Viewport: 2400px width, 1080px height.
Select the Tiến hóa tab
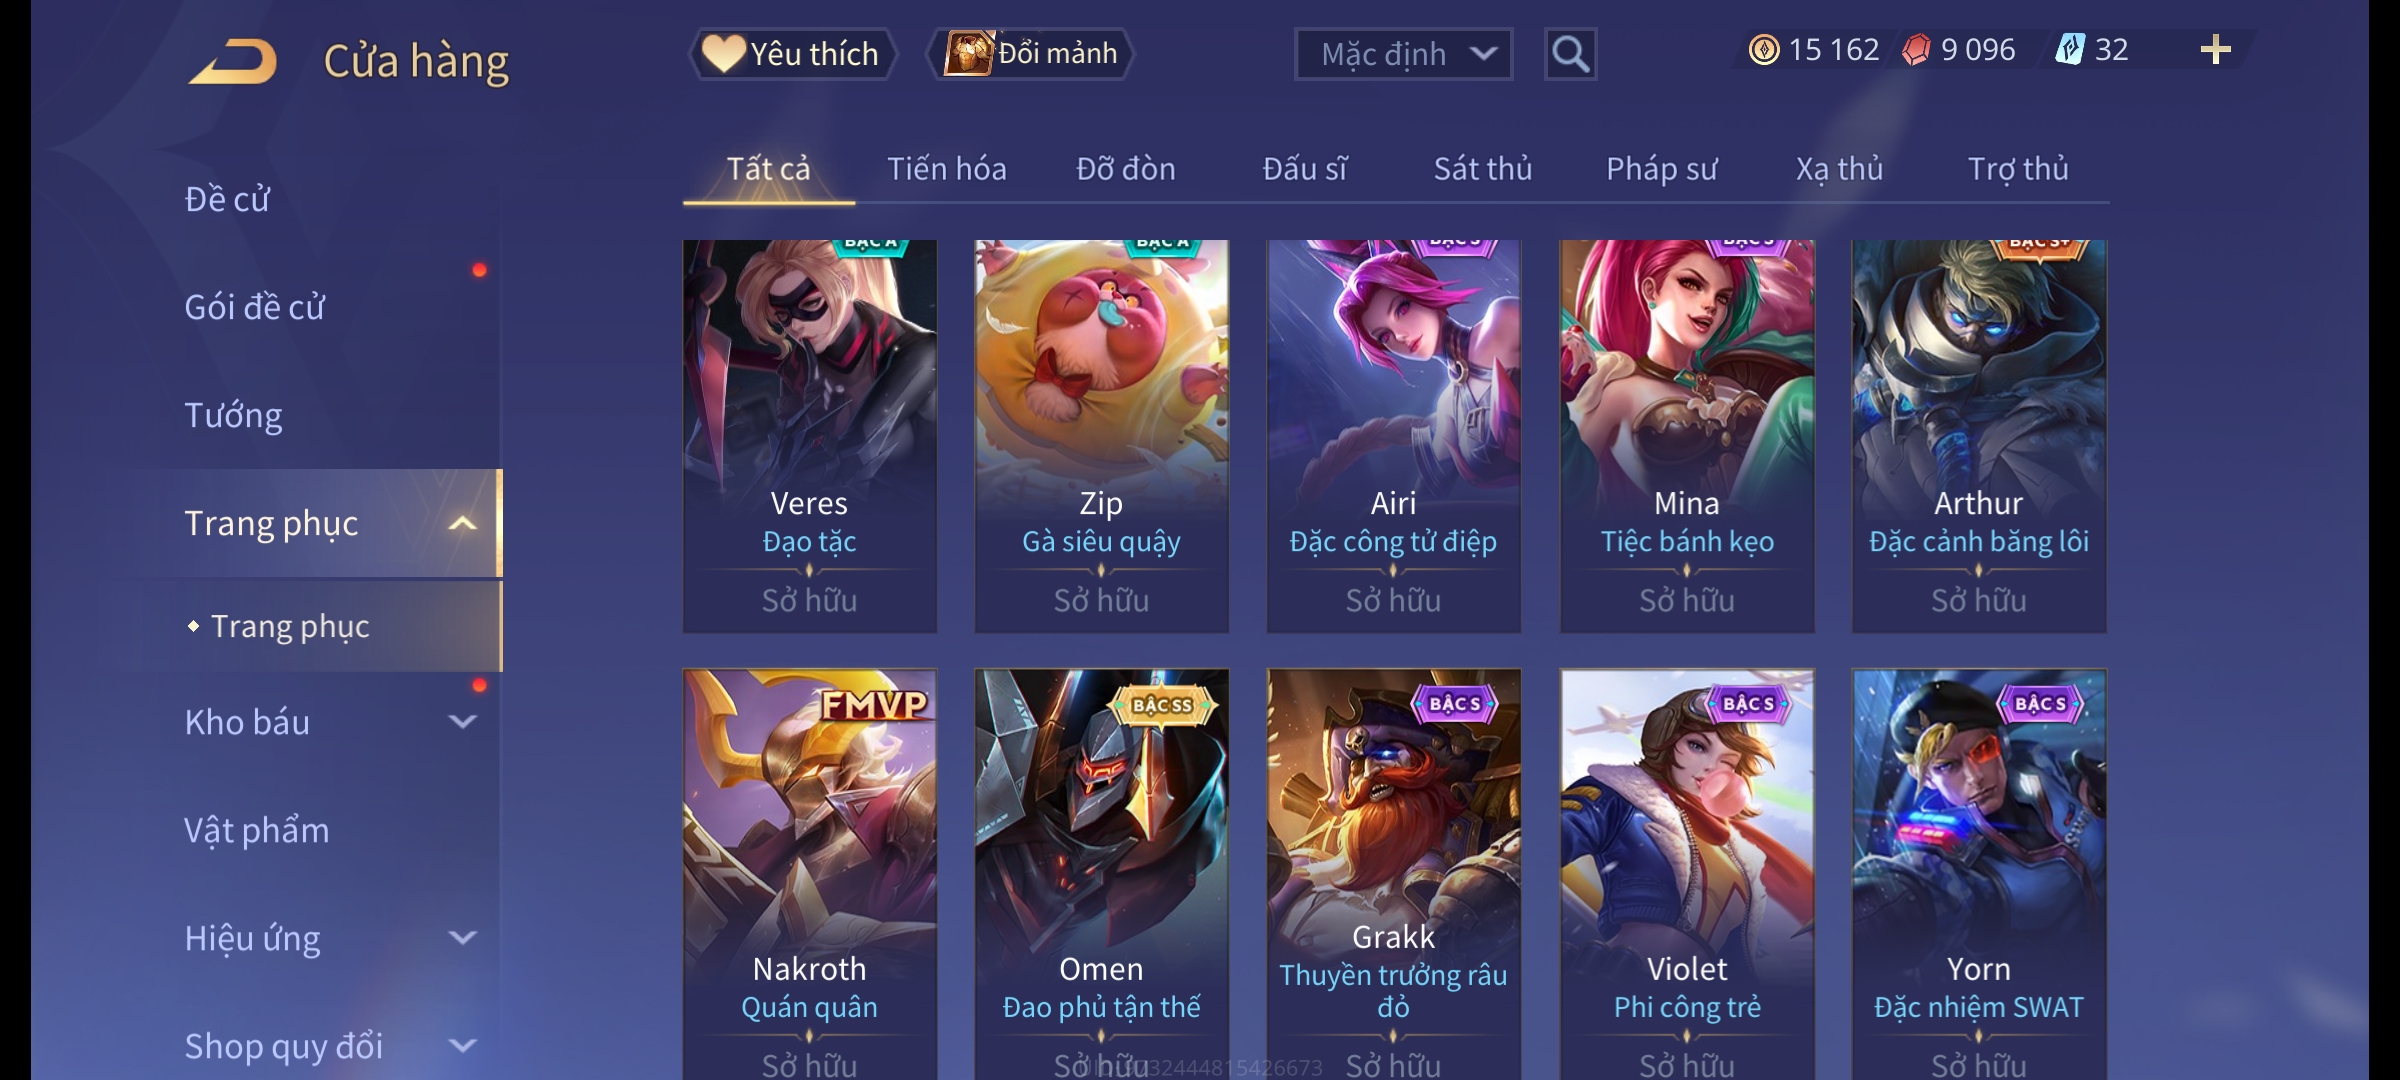point(947,169)
